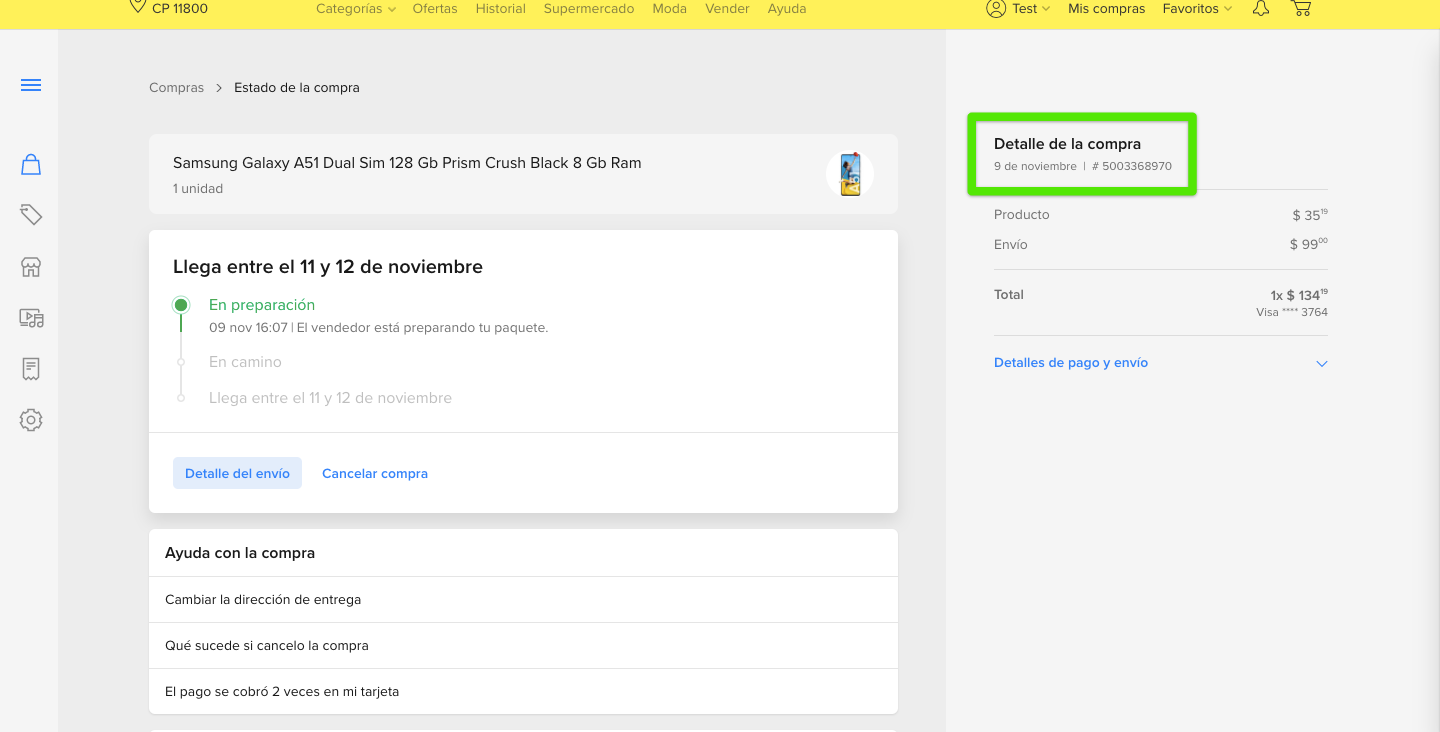Click the 1 unidad quantity text
Viewport: 1440px width, 732px height.
tap(198, 189)
